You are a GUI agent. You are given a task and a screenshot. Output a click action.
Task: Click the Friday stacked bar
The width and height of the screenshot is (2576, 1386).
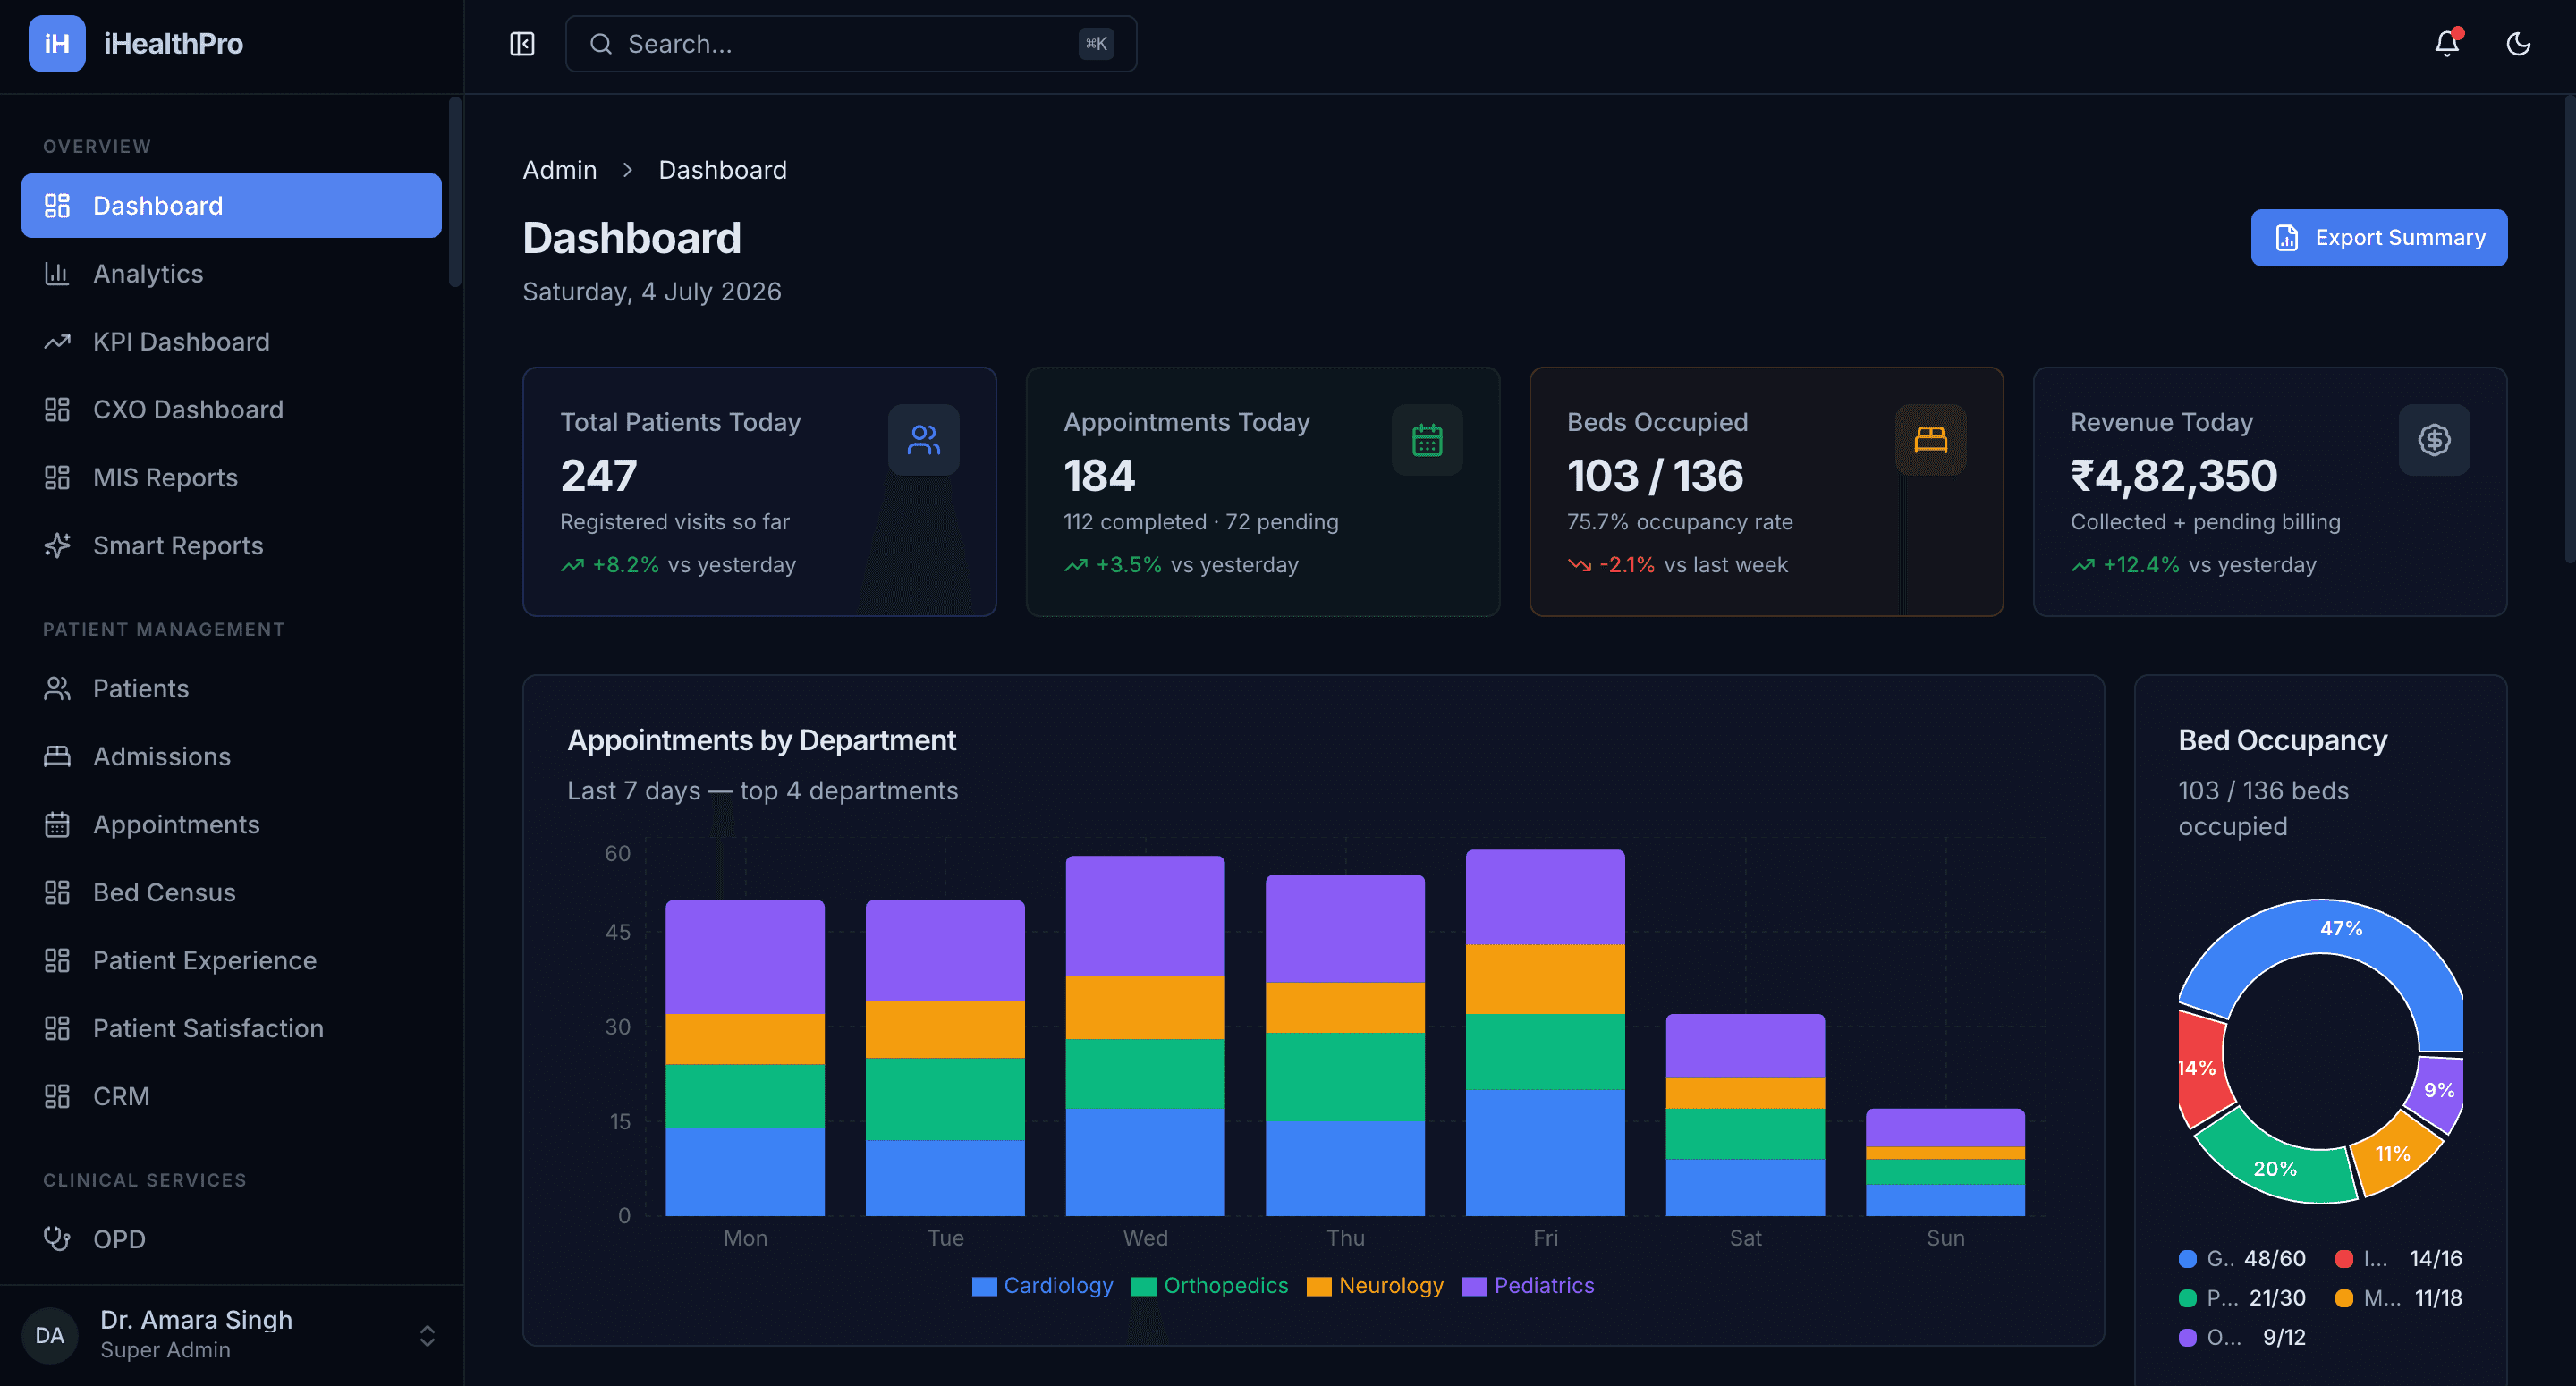point(1545,1033)
